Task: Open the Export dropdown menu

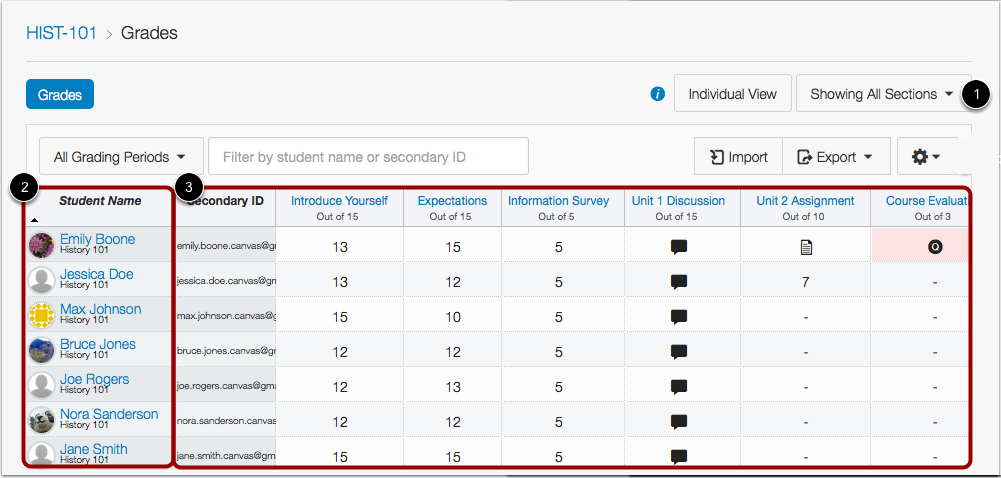Action: 835,157
